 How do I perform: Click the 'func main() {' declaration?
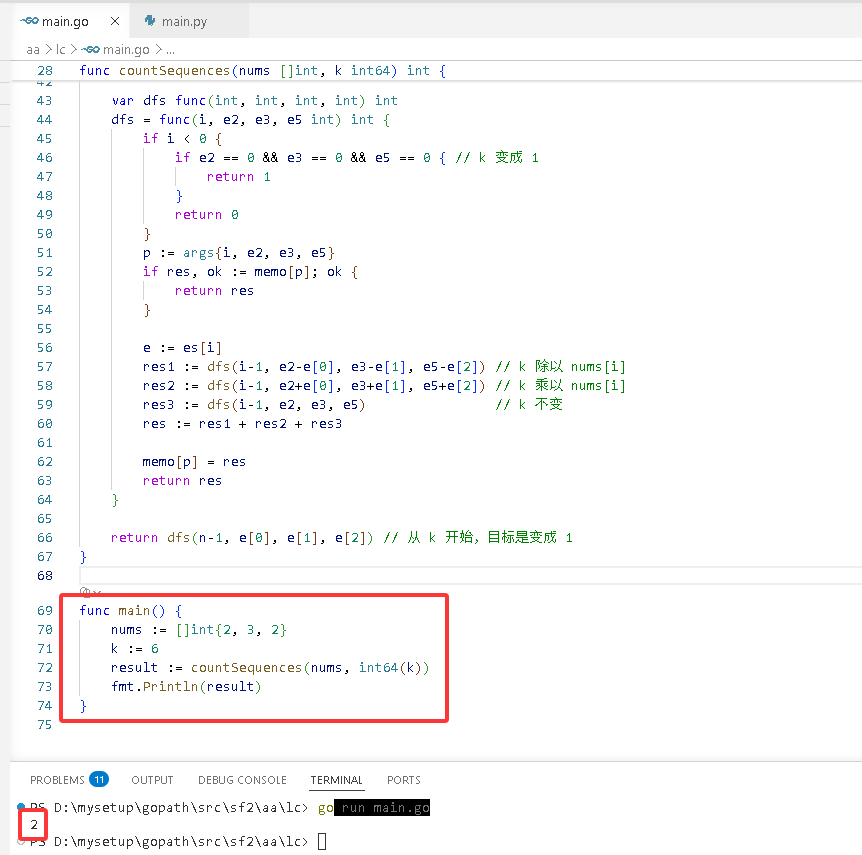coord(130,611)
